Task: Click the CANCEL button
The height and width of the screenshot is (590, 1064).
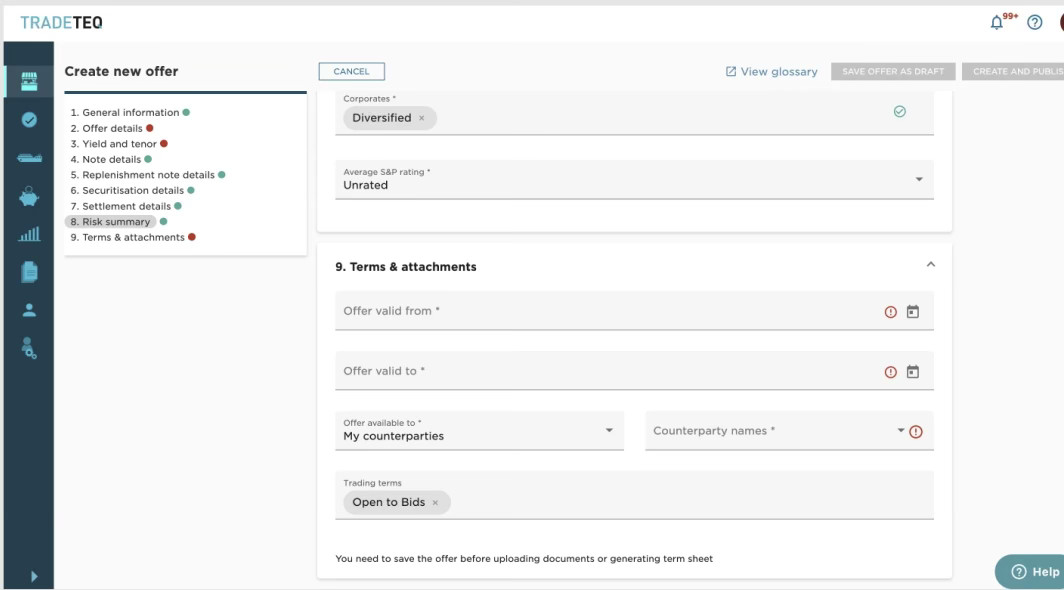Action: 352,71
